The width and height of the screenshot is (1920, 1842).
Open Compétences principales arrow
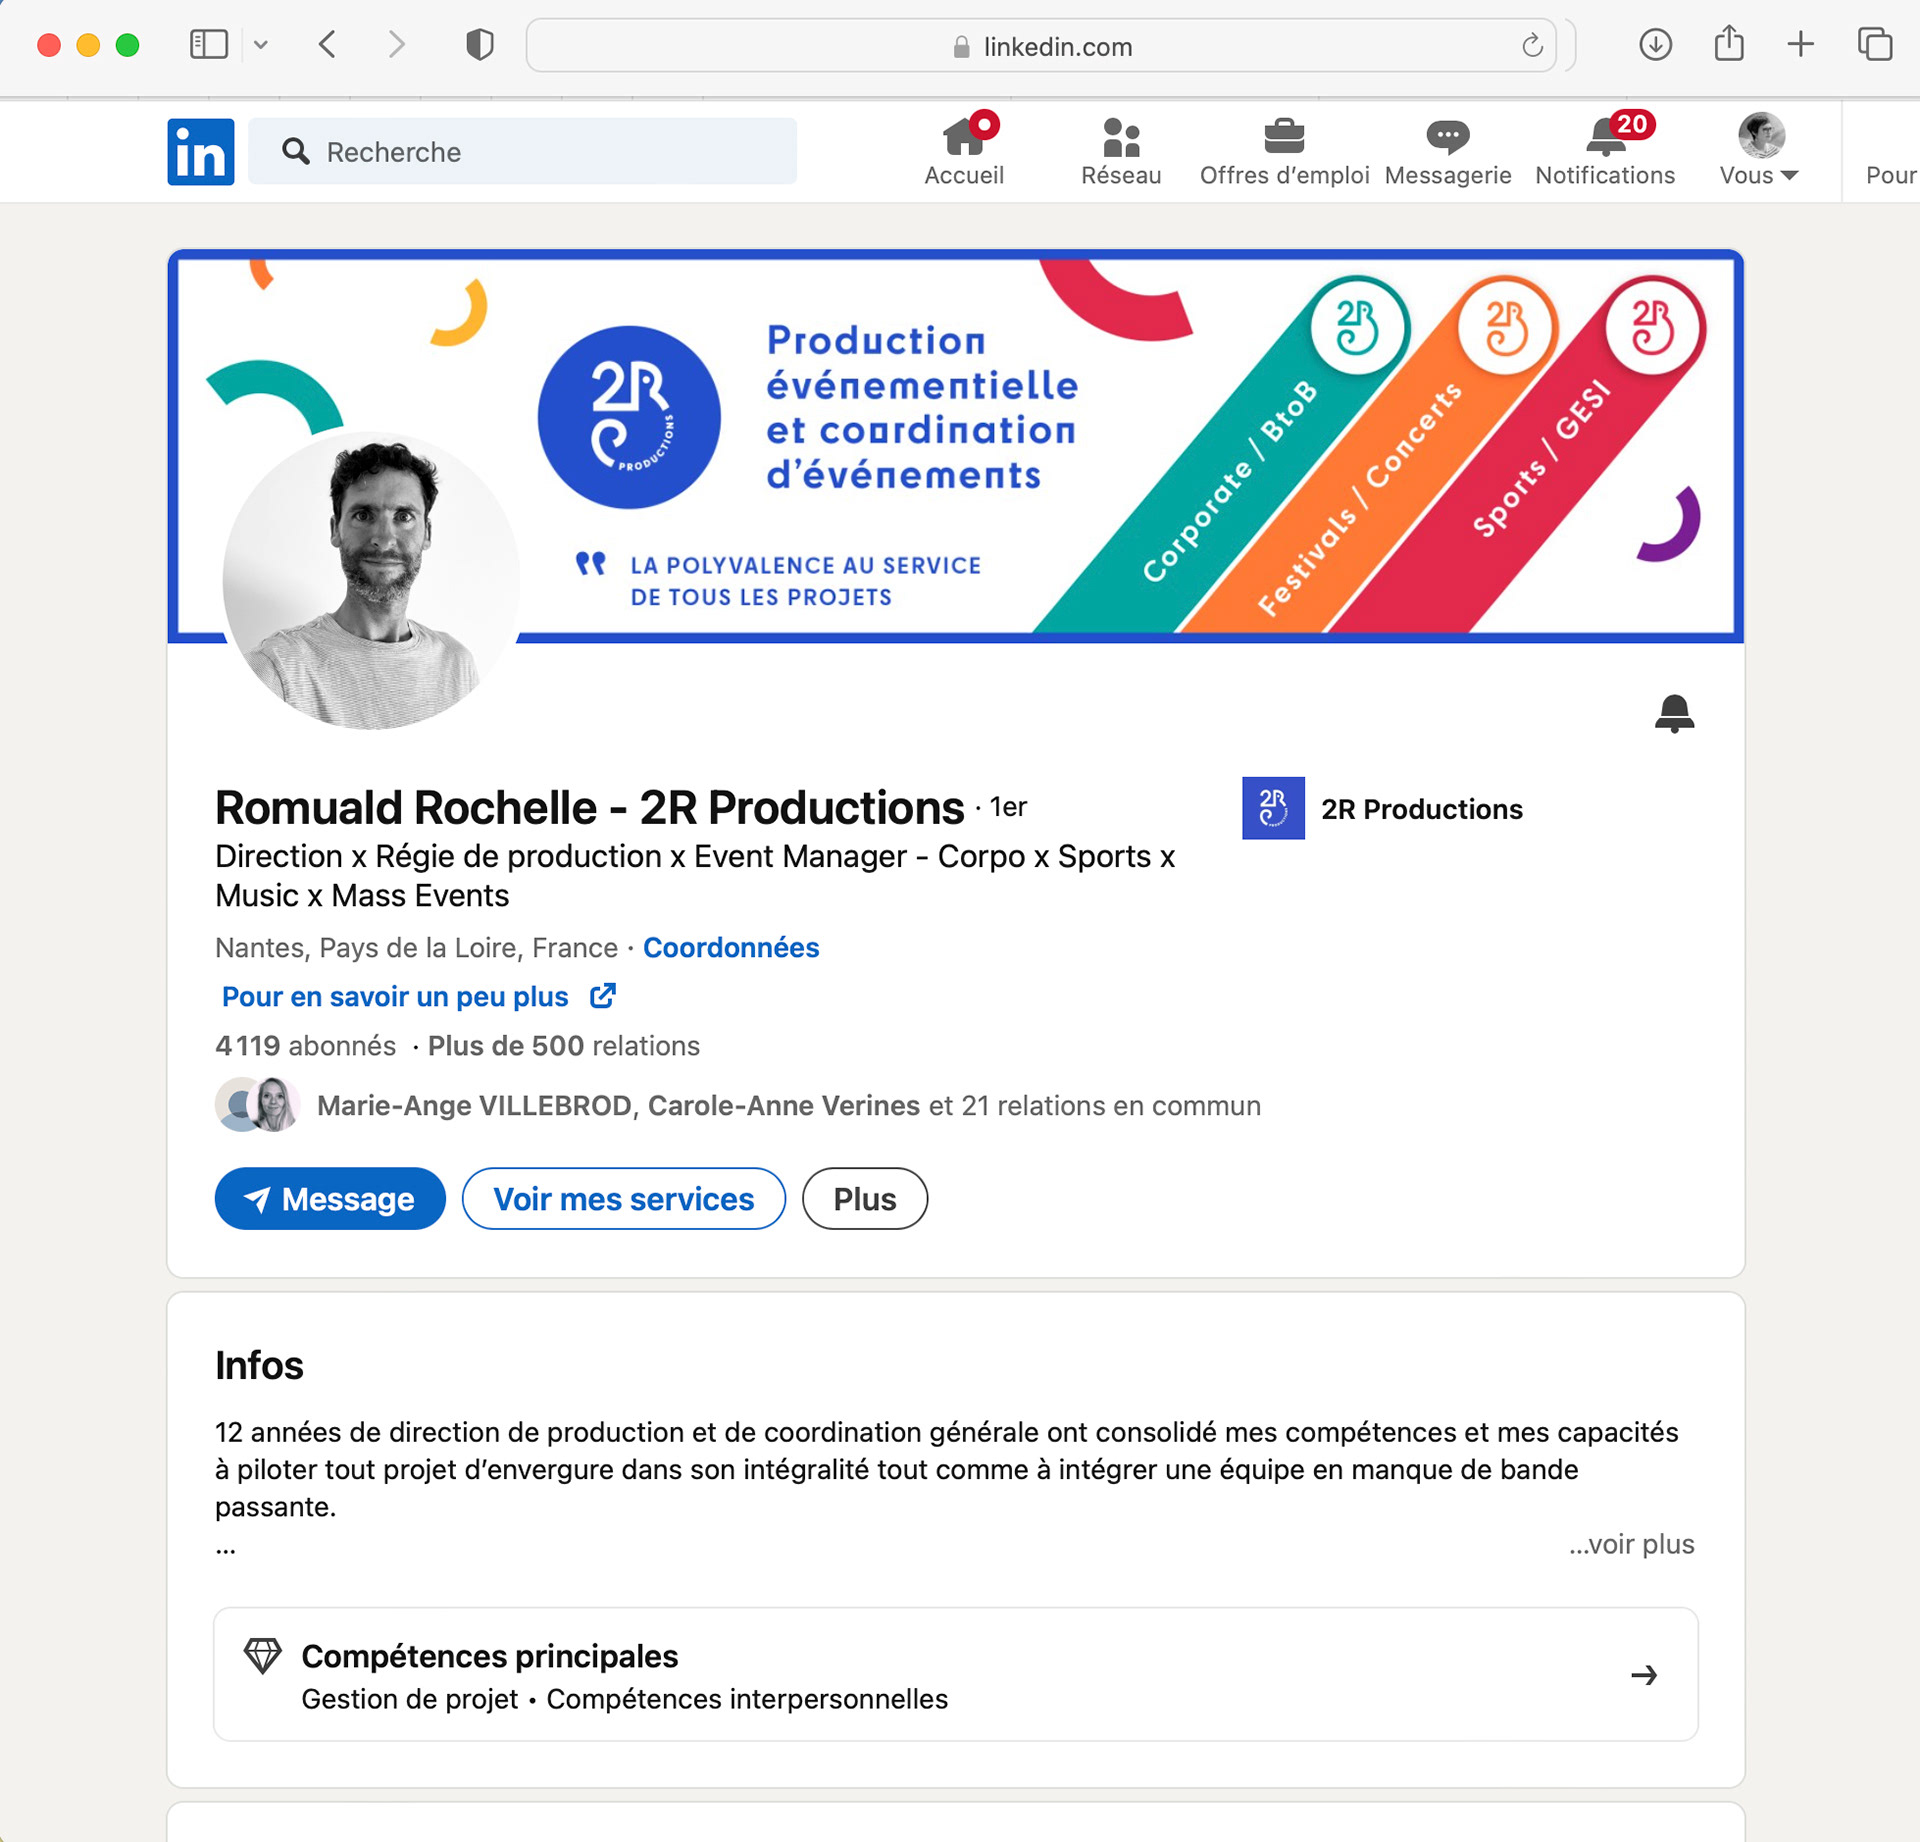click(x=1643, y=1675)
